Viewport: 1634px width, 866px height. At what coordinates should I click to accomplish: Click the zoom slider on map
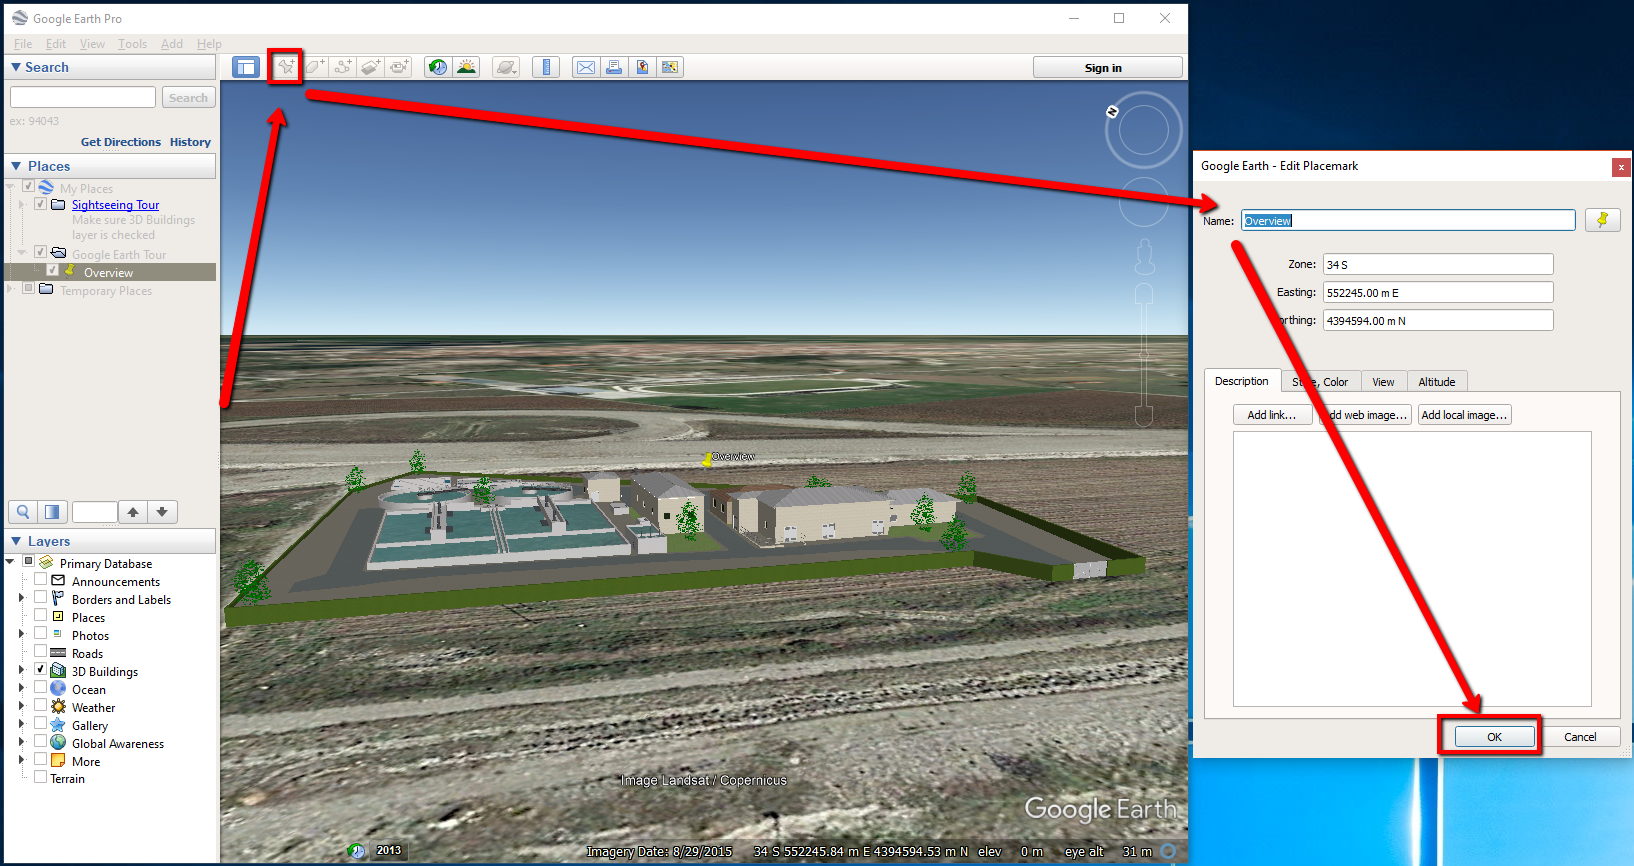[x=1145, y=355]
